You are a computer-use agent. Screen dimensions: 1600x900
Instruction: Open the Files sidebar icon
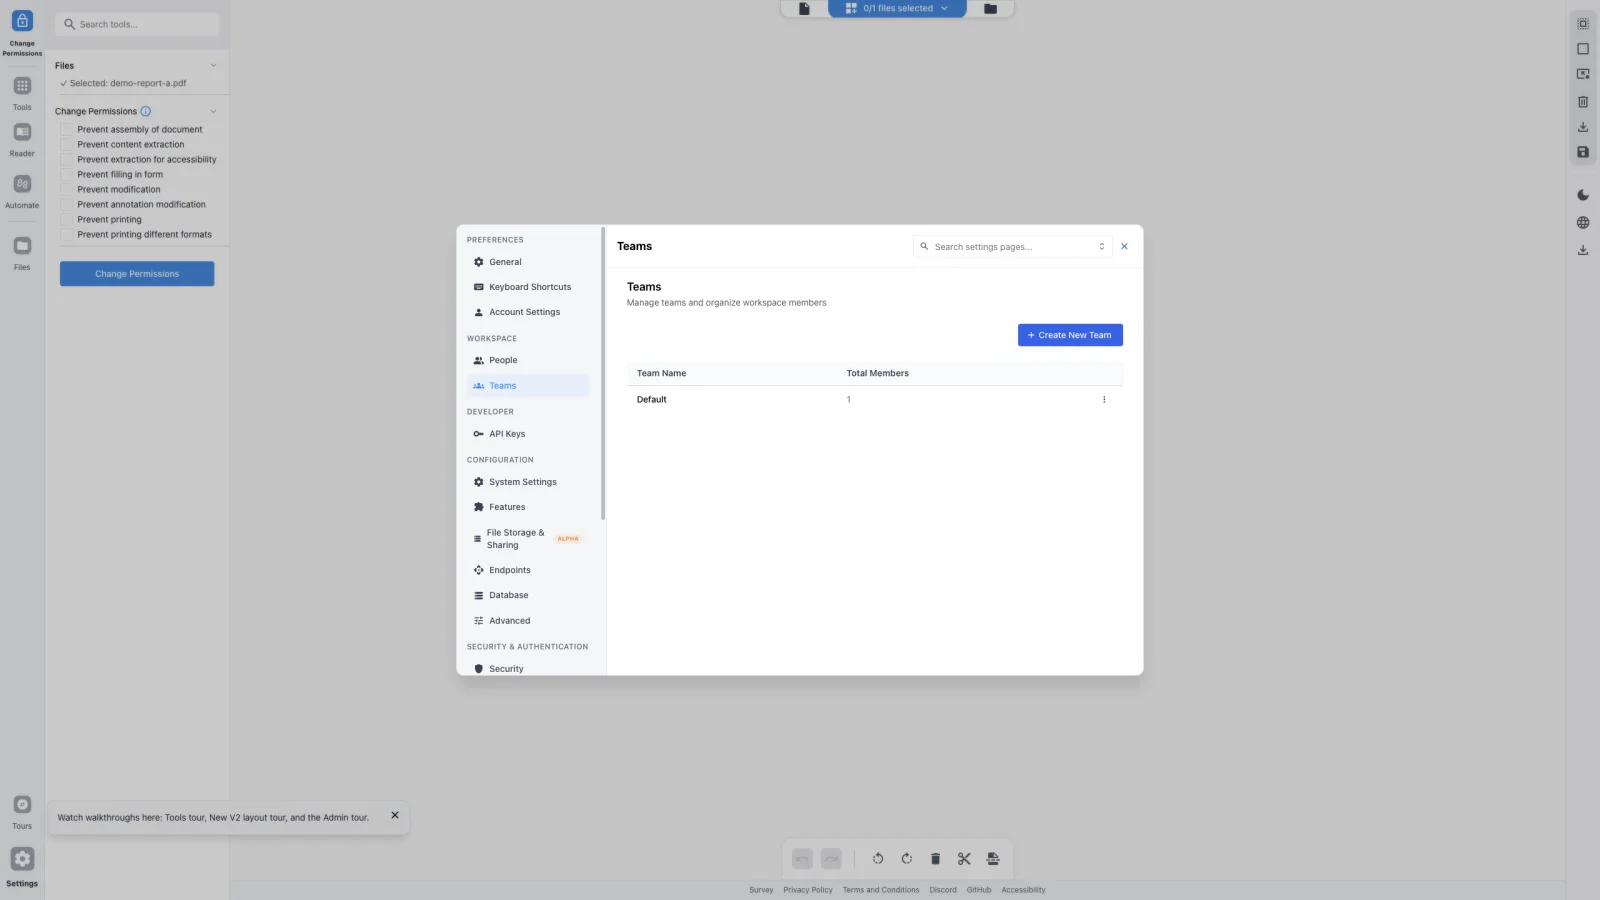coord(22,246)
